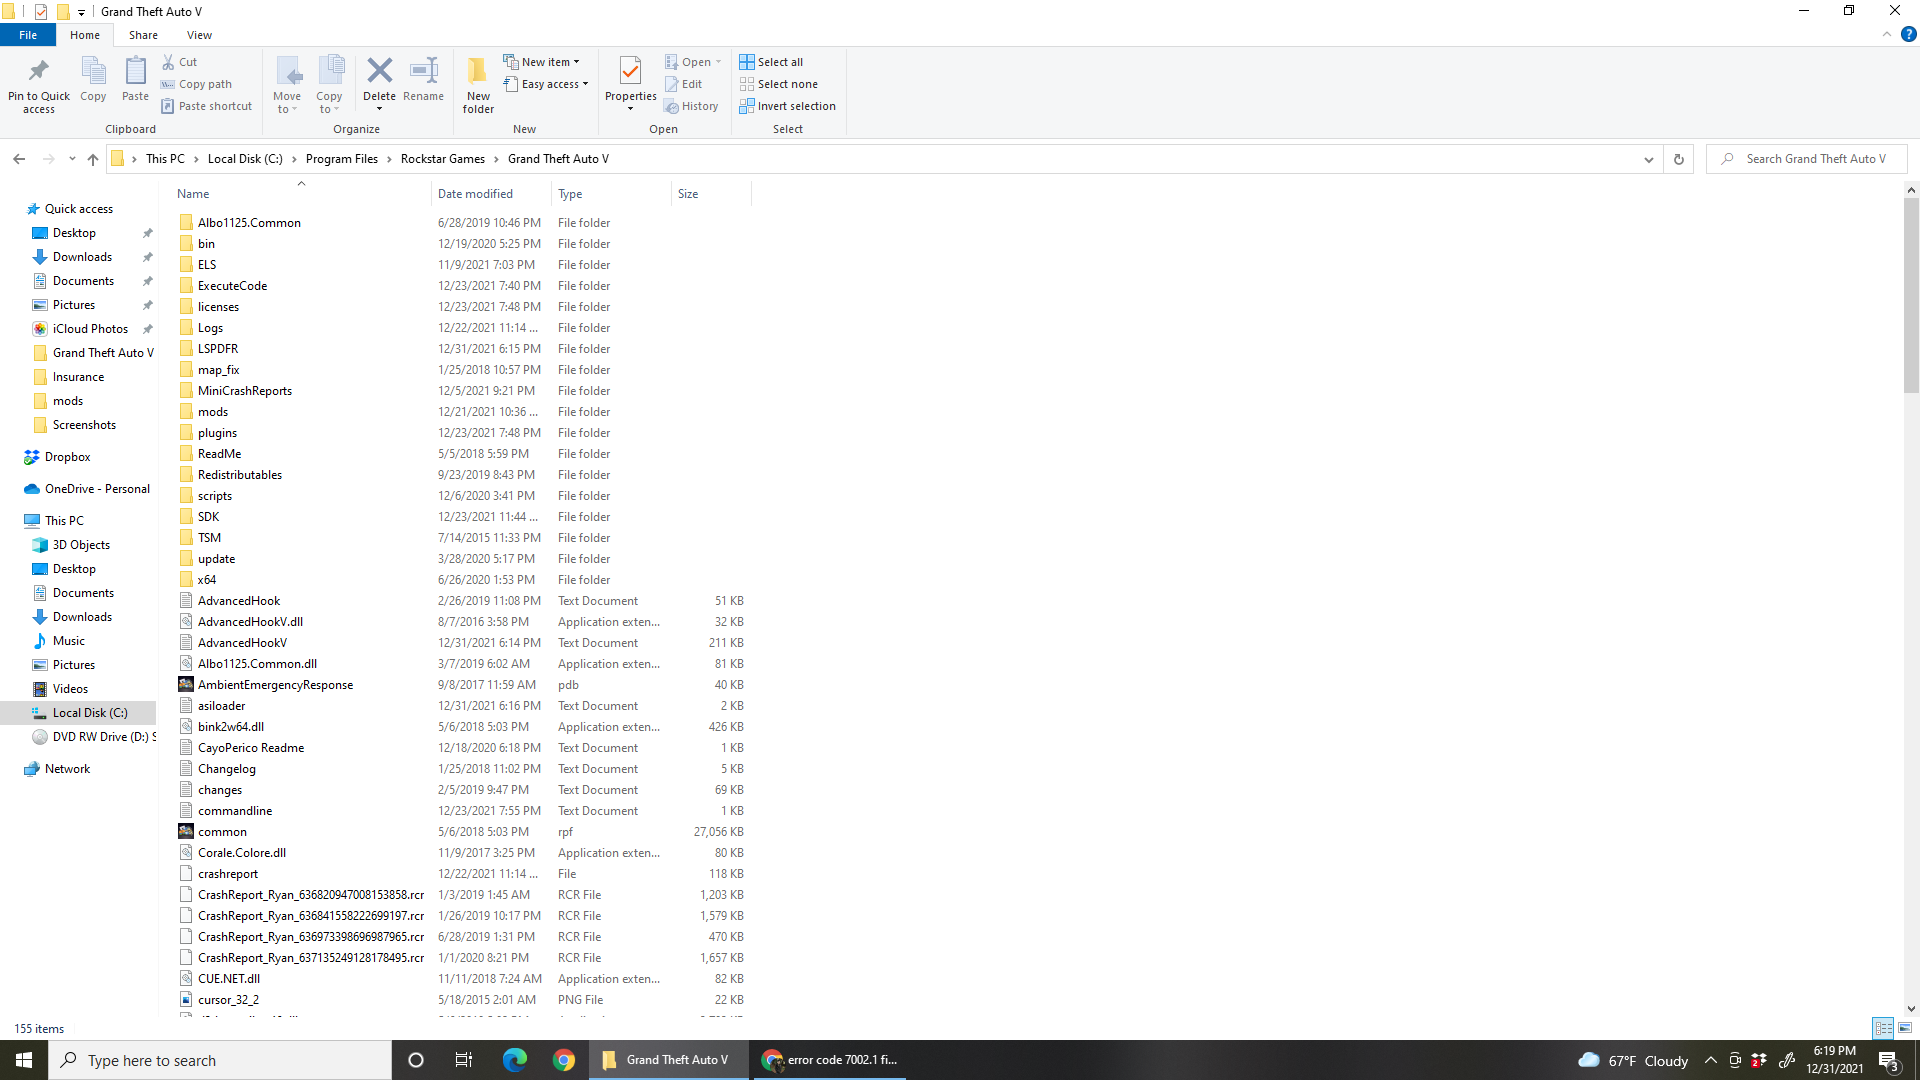Switch to details view toggle
1920x1080 pixels.
1883,1028
